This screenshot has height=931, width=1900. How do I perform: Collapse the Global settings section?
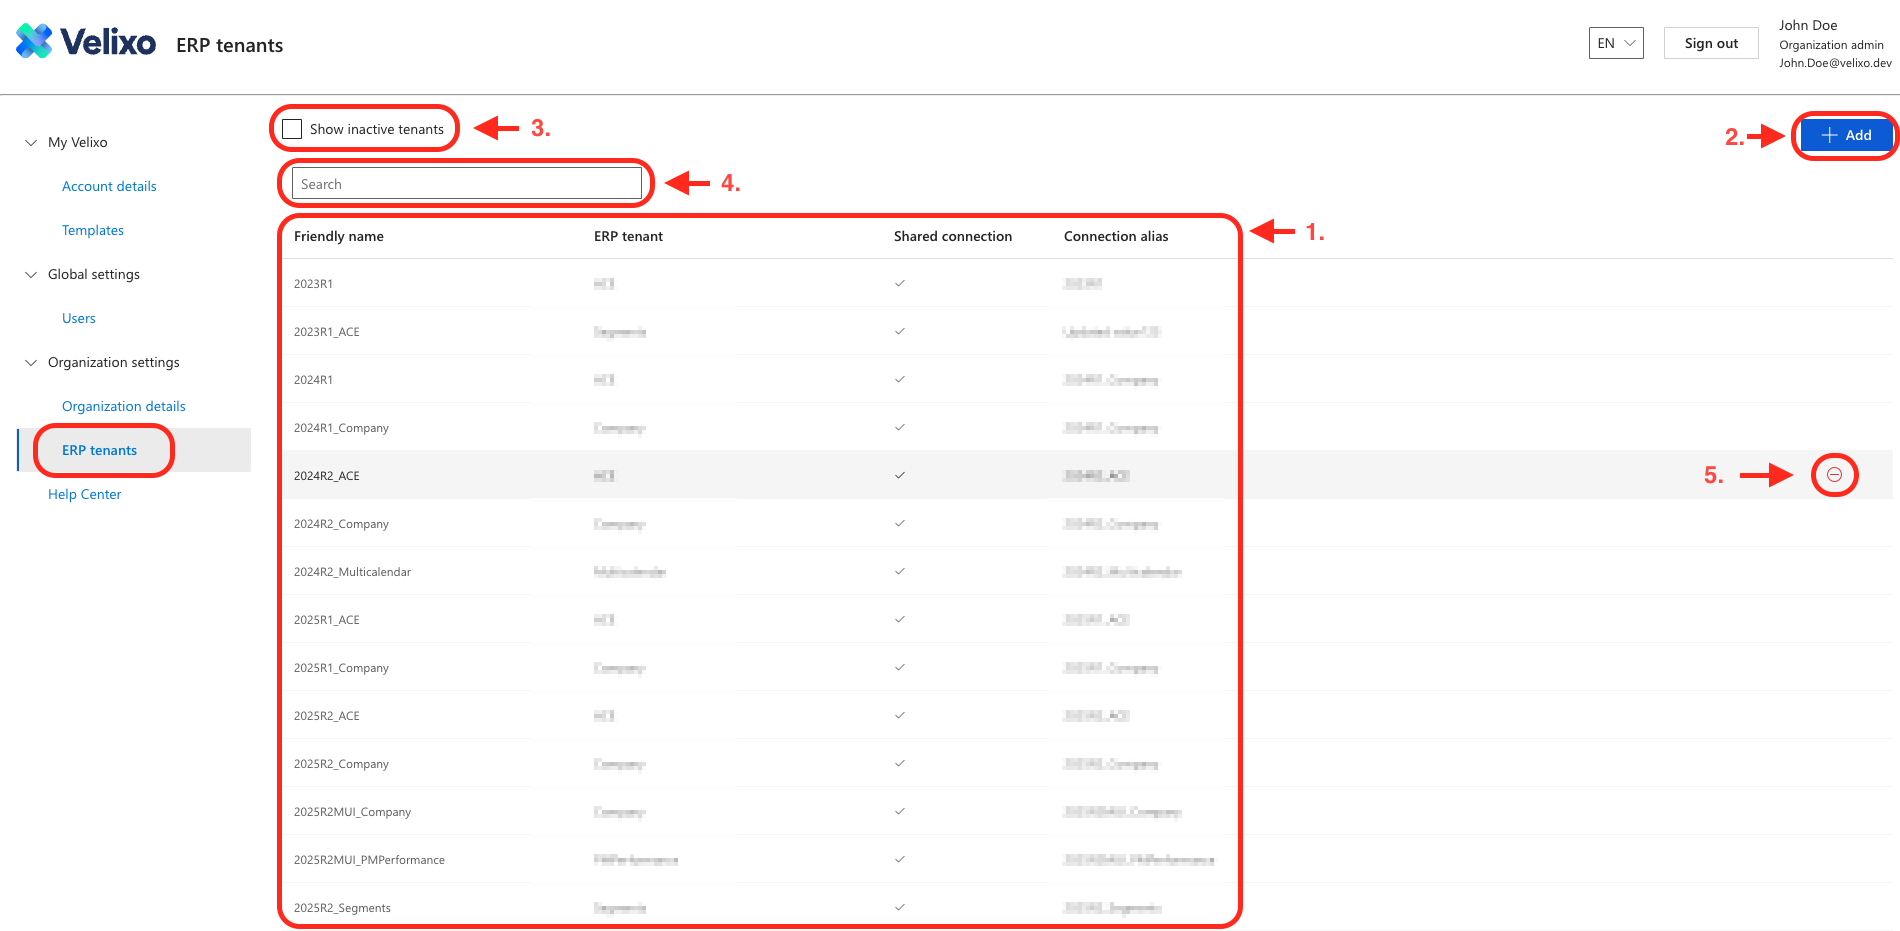(x=31, y=275)
